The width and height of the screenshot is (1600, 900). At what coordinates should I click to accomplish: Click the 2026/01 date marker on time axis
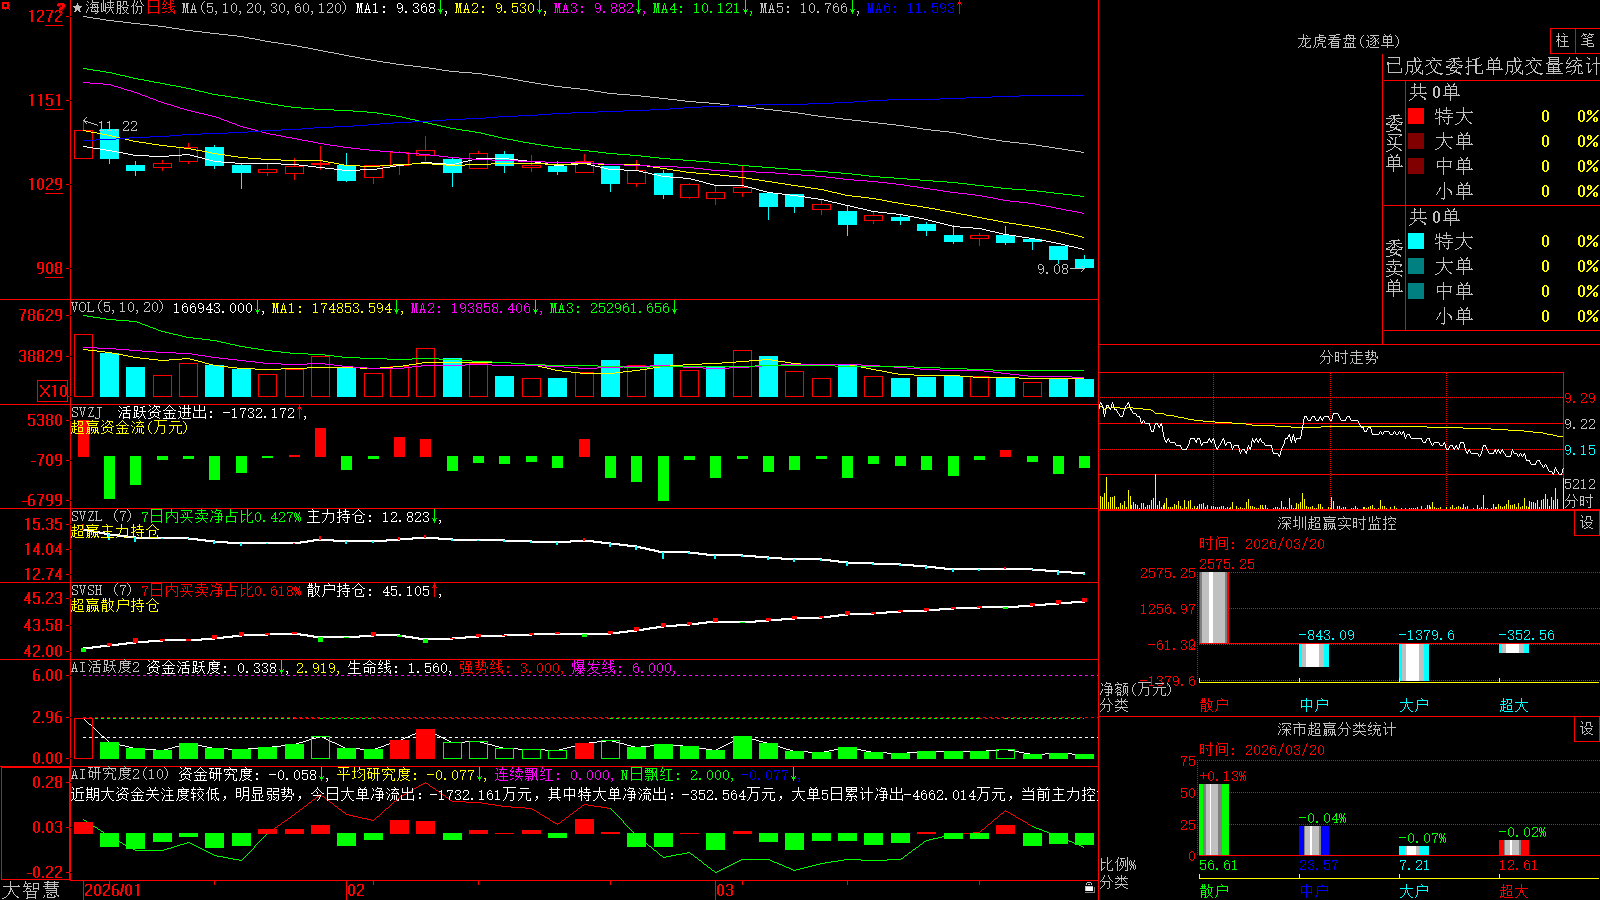(113, 890)
